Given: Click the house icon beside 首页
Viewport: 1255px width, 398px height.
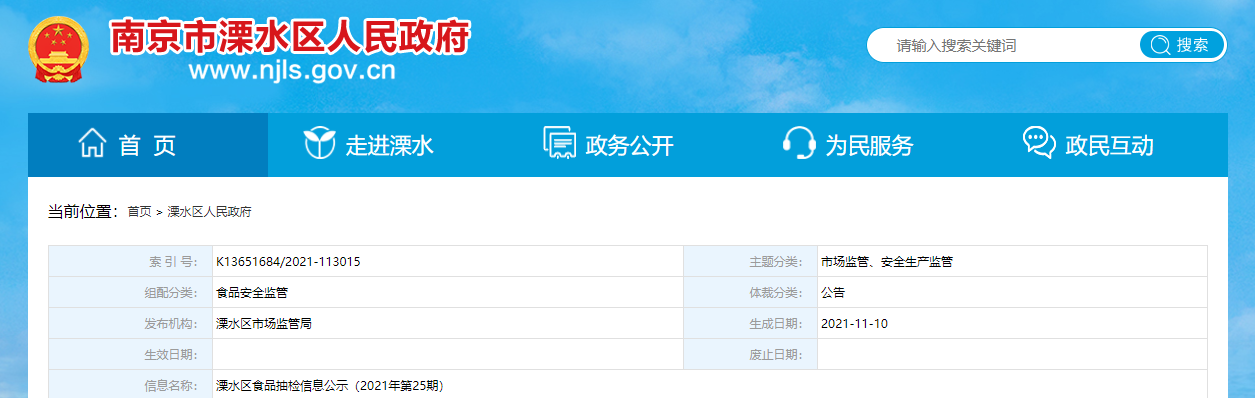Looking at the screenshot, I should (92, 144).
